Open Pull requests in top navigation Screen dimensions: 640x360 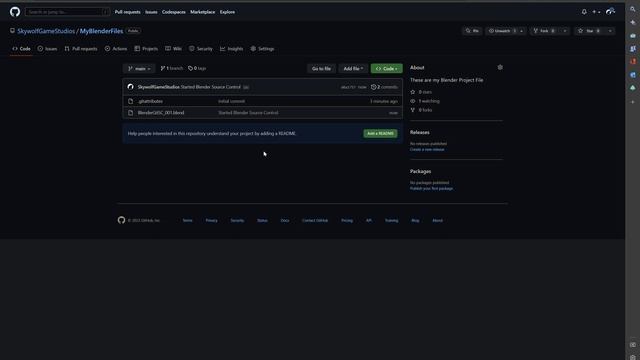click(127, 12)
